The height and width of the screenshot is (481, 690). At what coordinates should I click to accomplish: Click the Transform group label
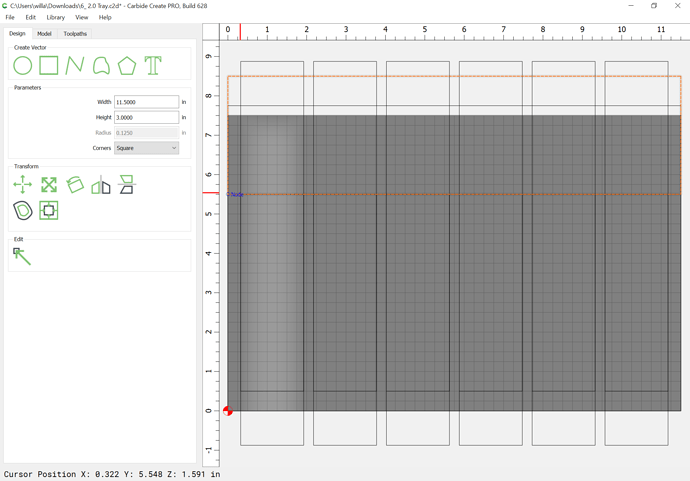tap(26, 166)
